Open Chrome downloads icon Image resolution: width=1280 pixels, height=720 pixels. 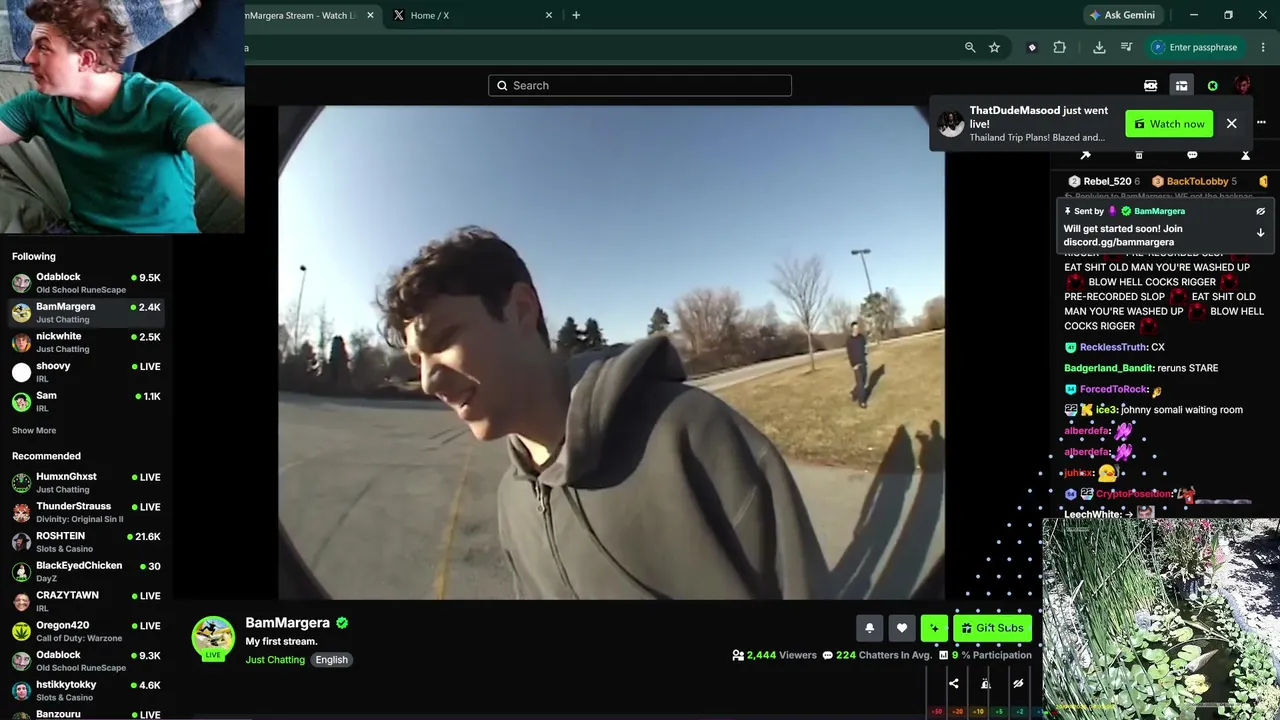(1099, 47)
